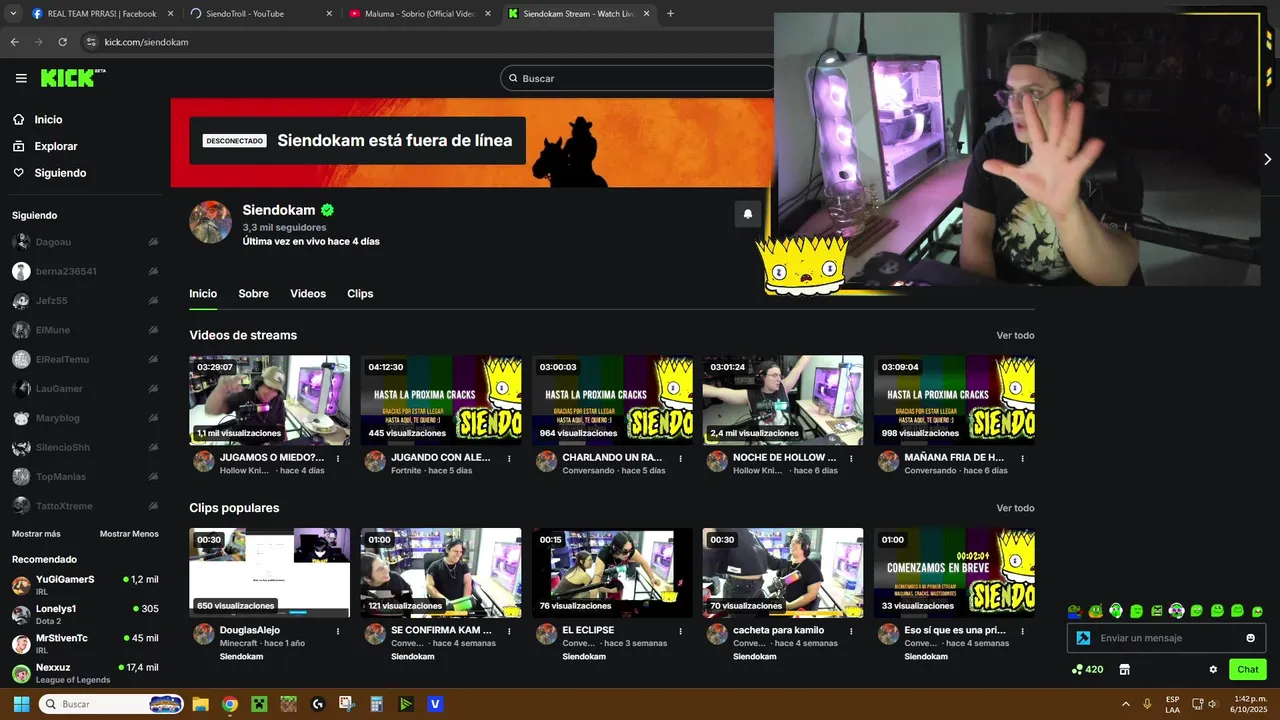Open the system volume control
This screenshot has height=720, width=1280.
(1212, 704)
